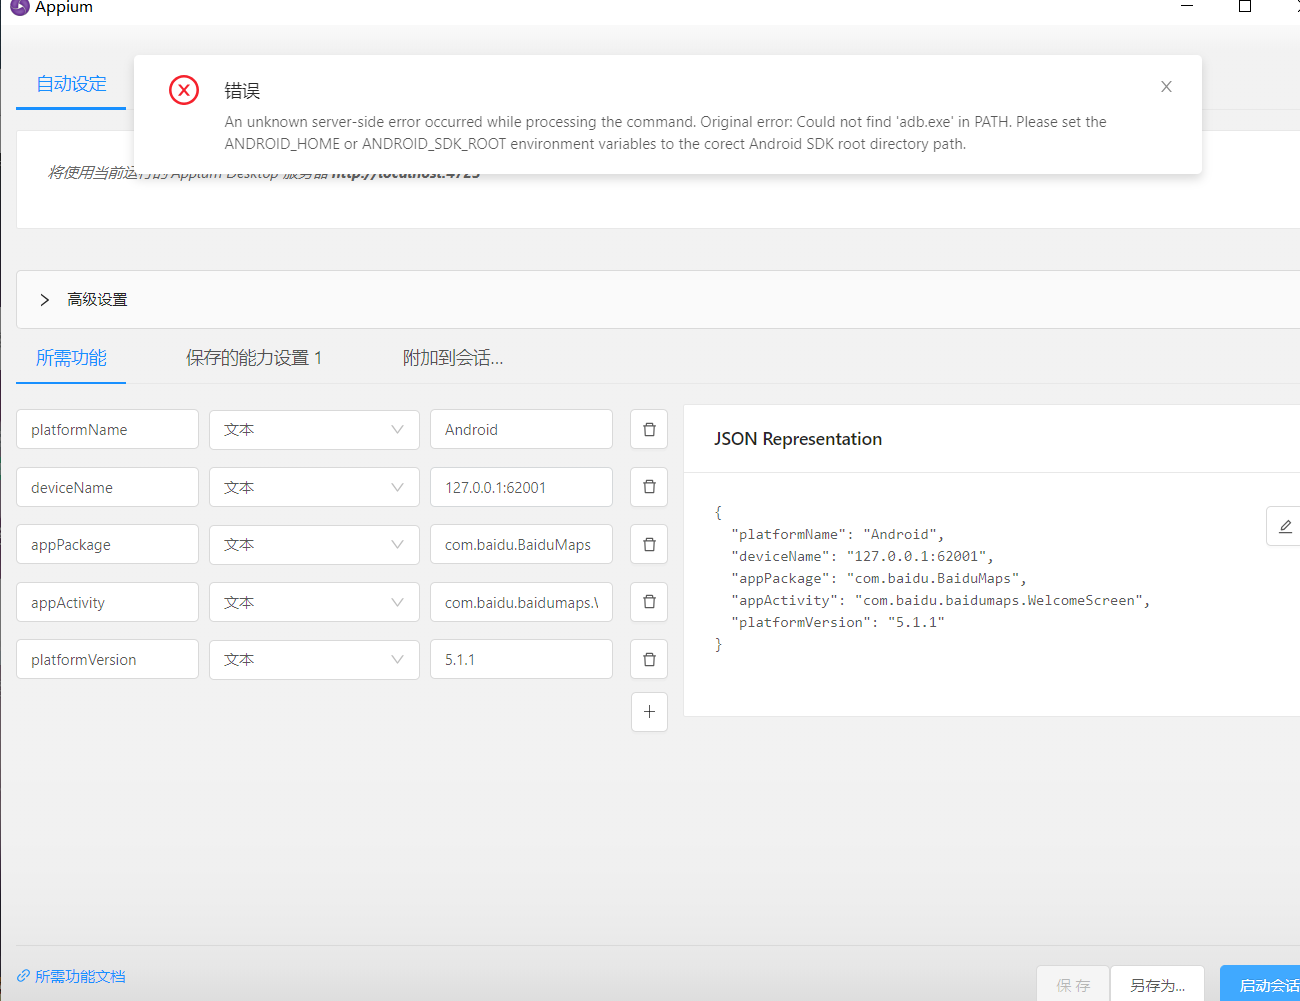The image size is (1300, 1001).
Task: Delete the platformVersion capability row
Action: [x=649, y=659]
